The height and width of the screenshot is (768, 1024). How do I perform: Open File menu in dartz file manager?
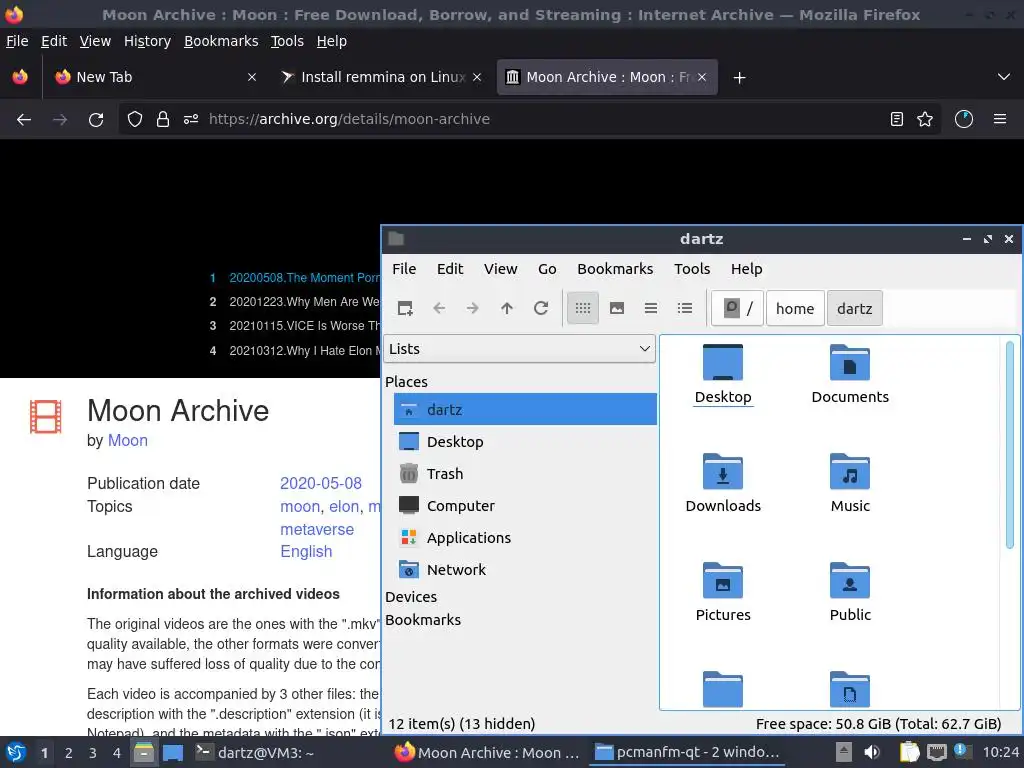tap(404, 268)
